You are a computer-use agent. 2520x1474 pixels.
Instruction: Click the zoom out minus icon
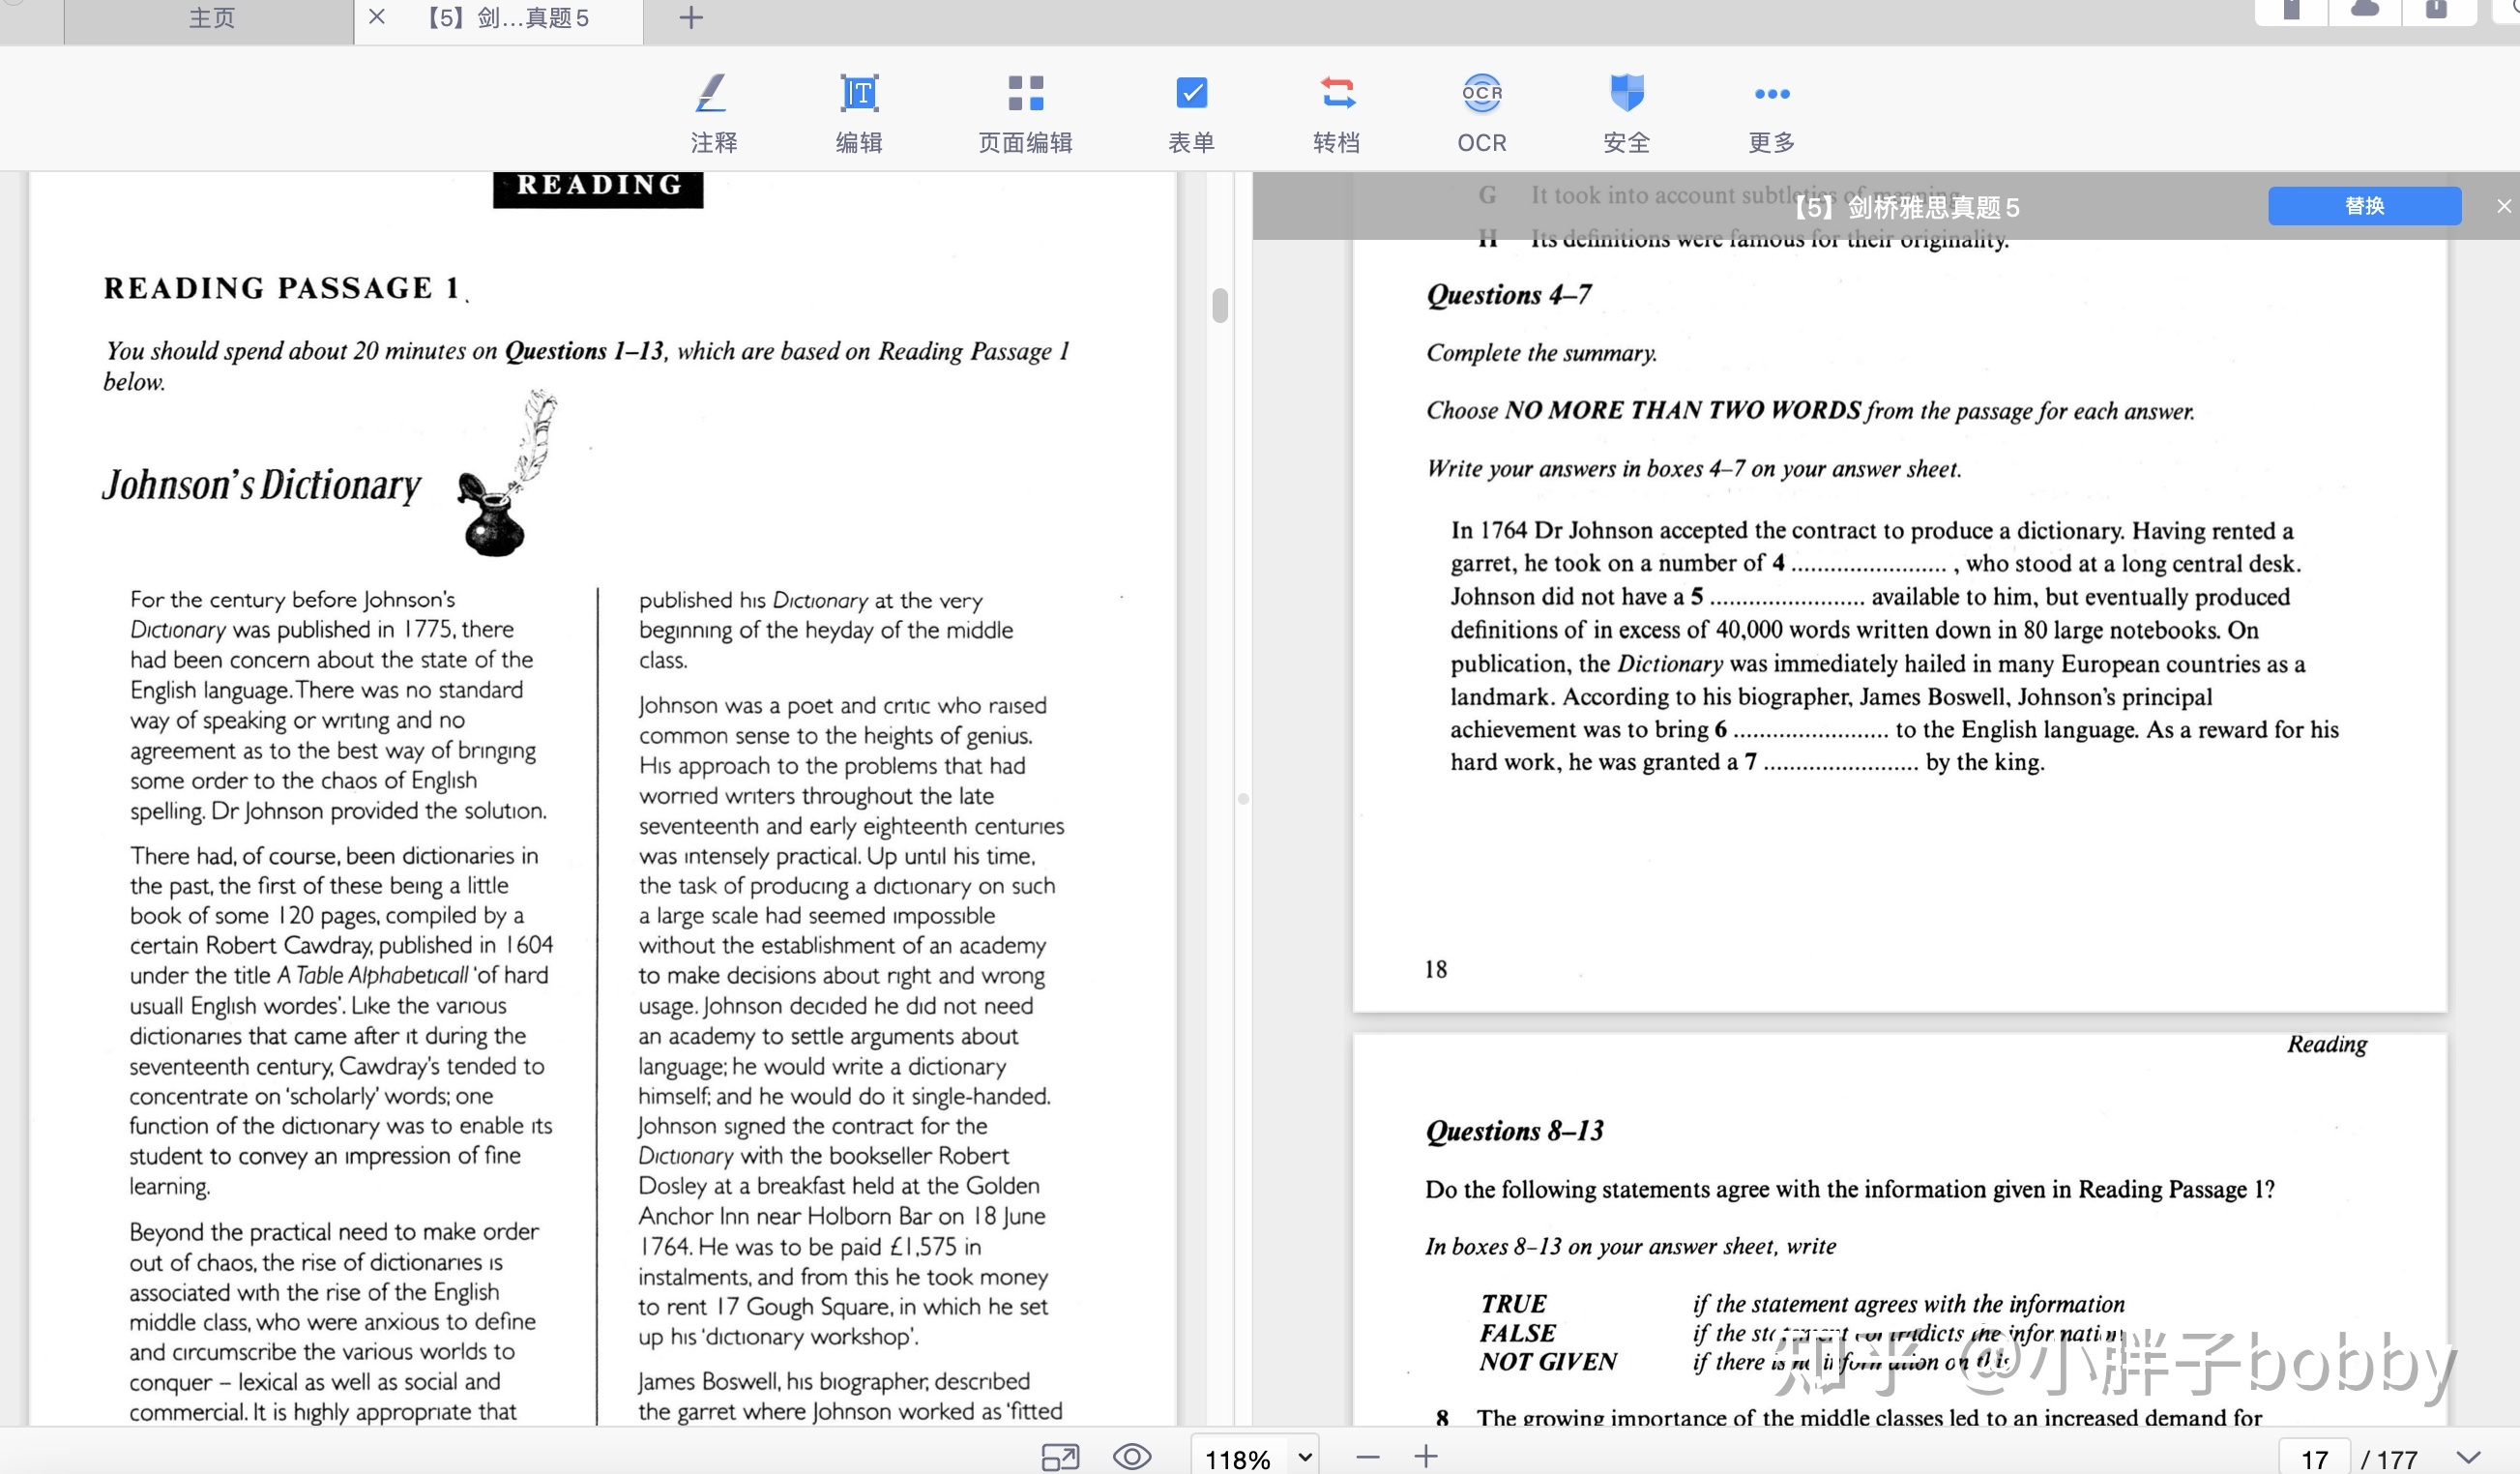[x=1368, y=1457]
